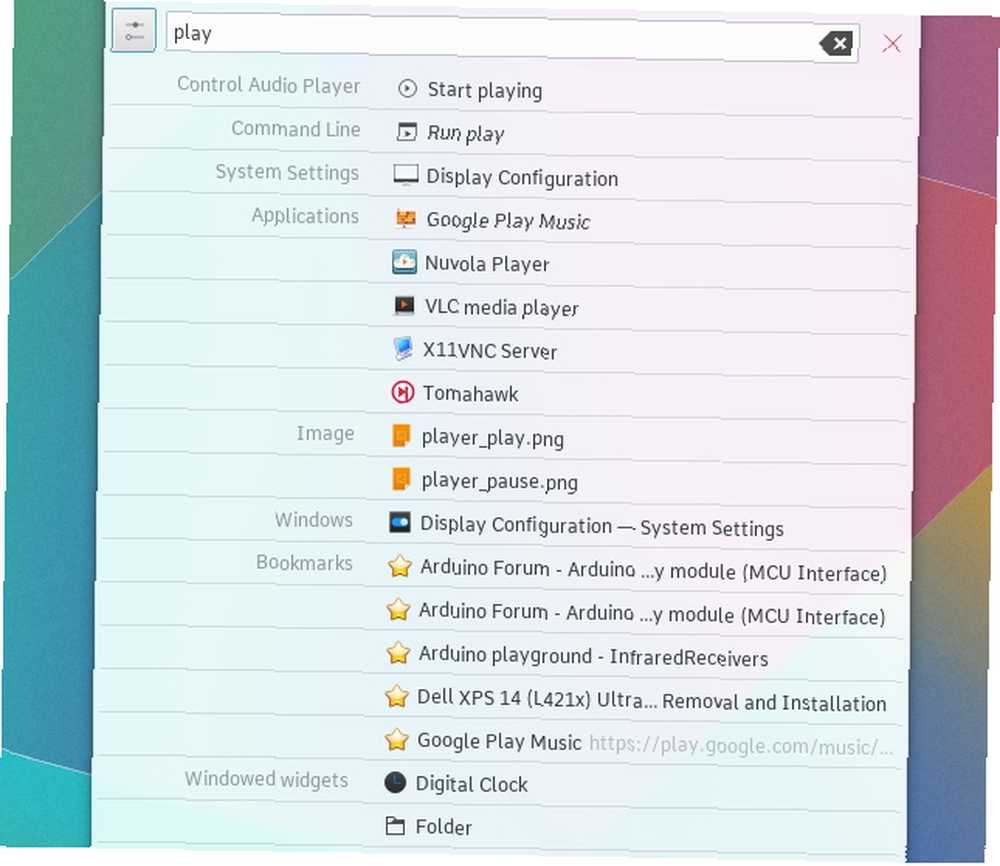1000x866 pixels.
Task: Click the Tomahawk red circular icon
Action: [402, 392]
